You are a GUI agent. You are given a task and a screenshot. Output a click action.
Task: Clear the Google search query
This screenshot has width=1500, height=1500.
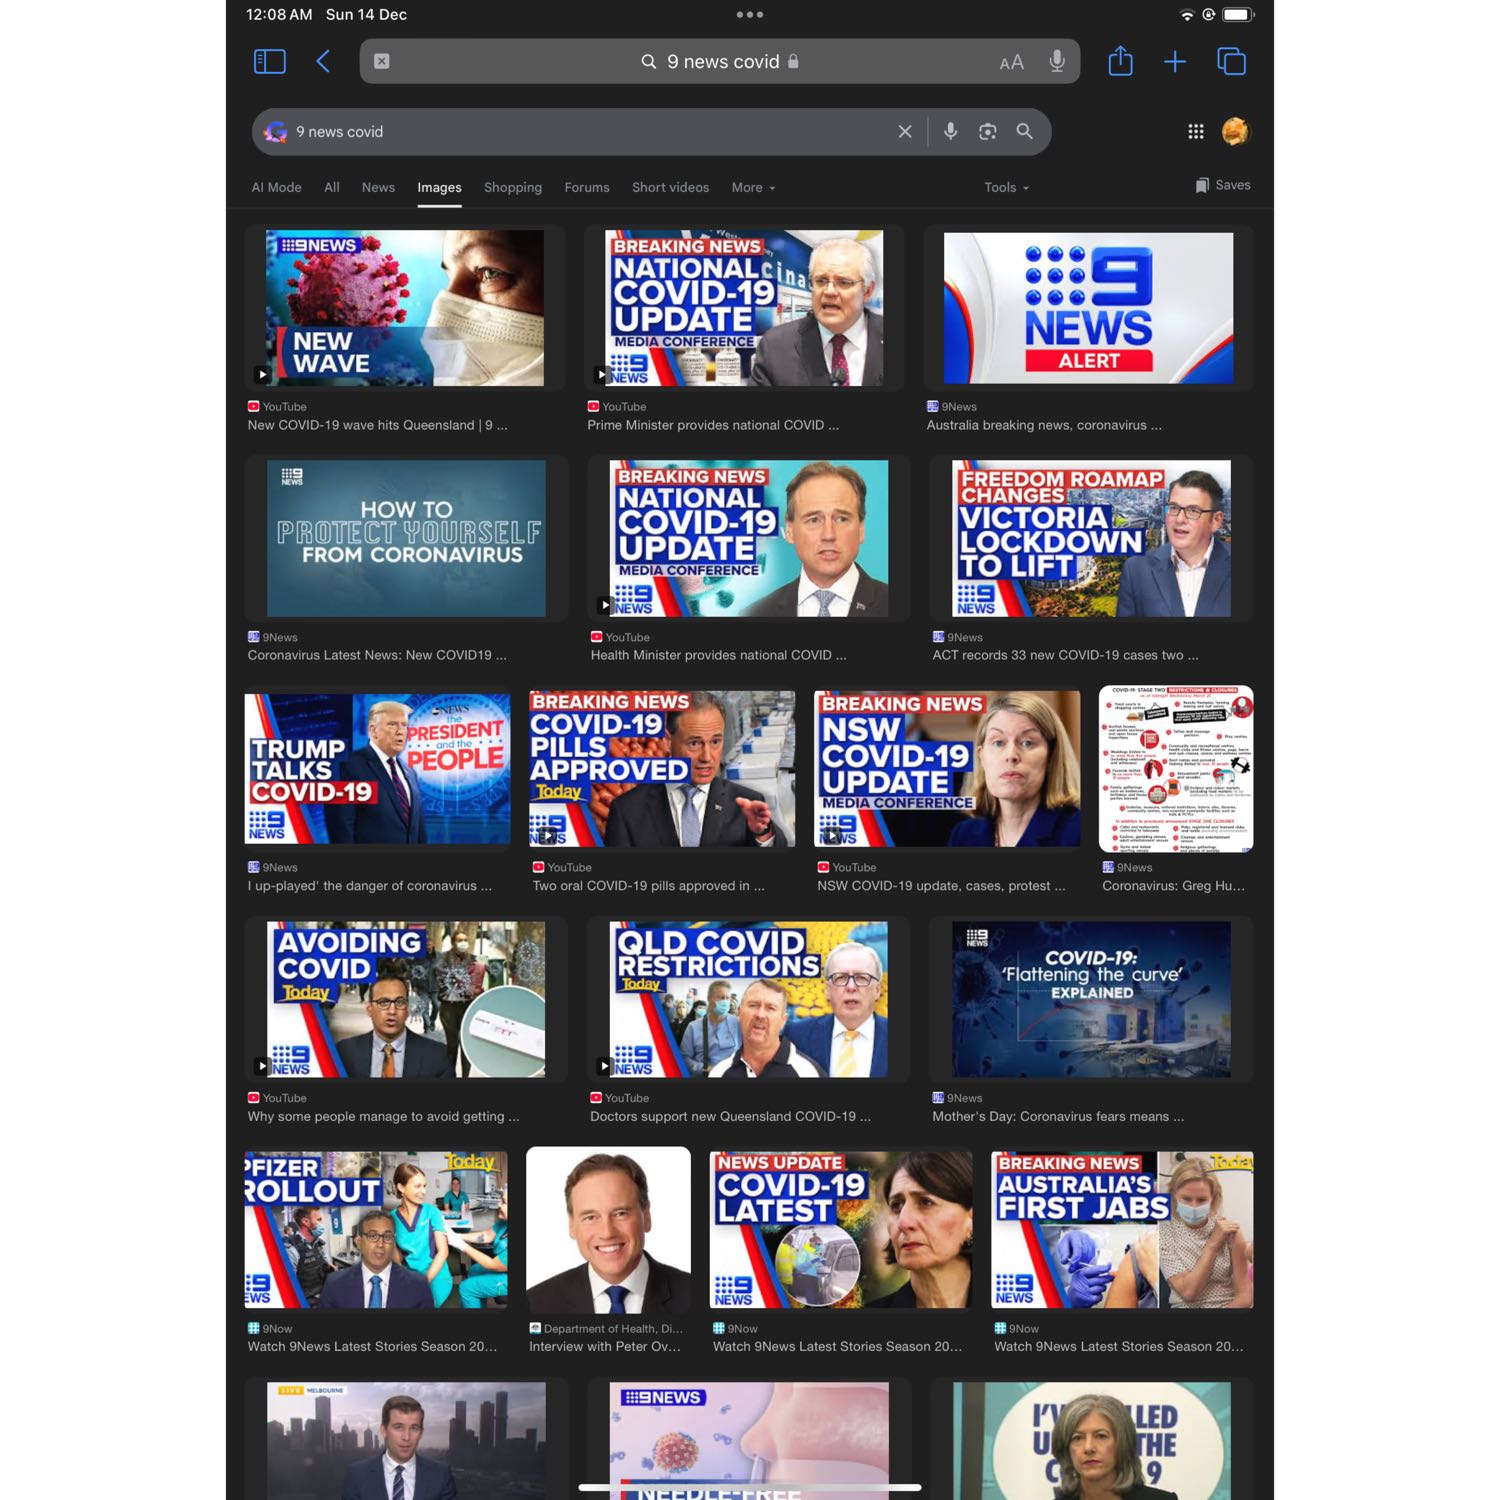point(905,132)
